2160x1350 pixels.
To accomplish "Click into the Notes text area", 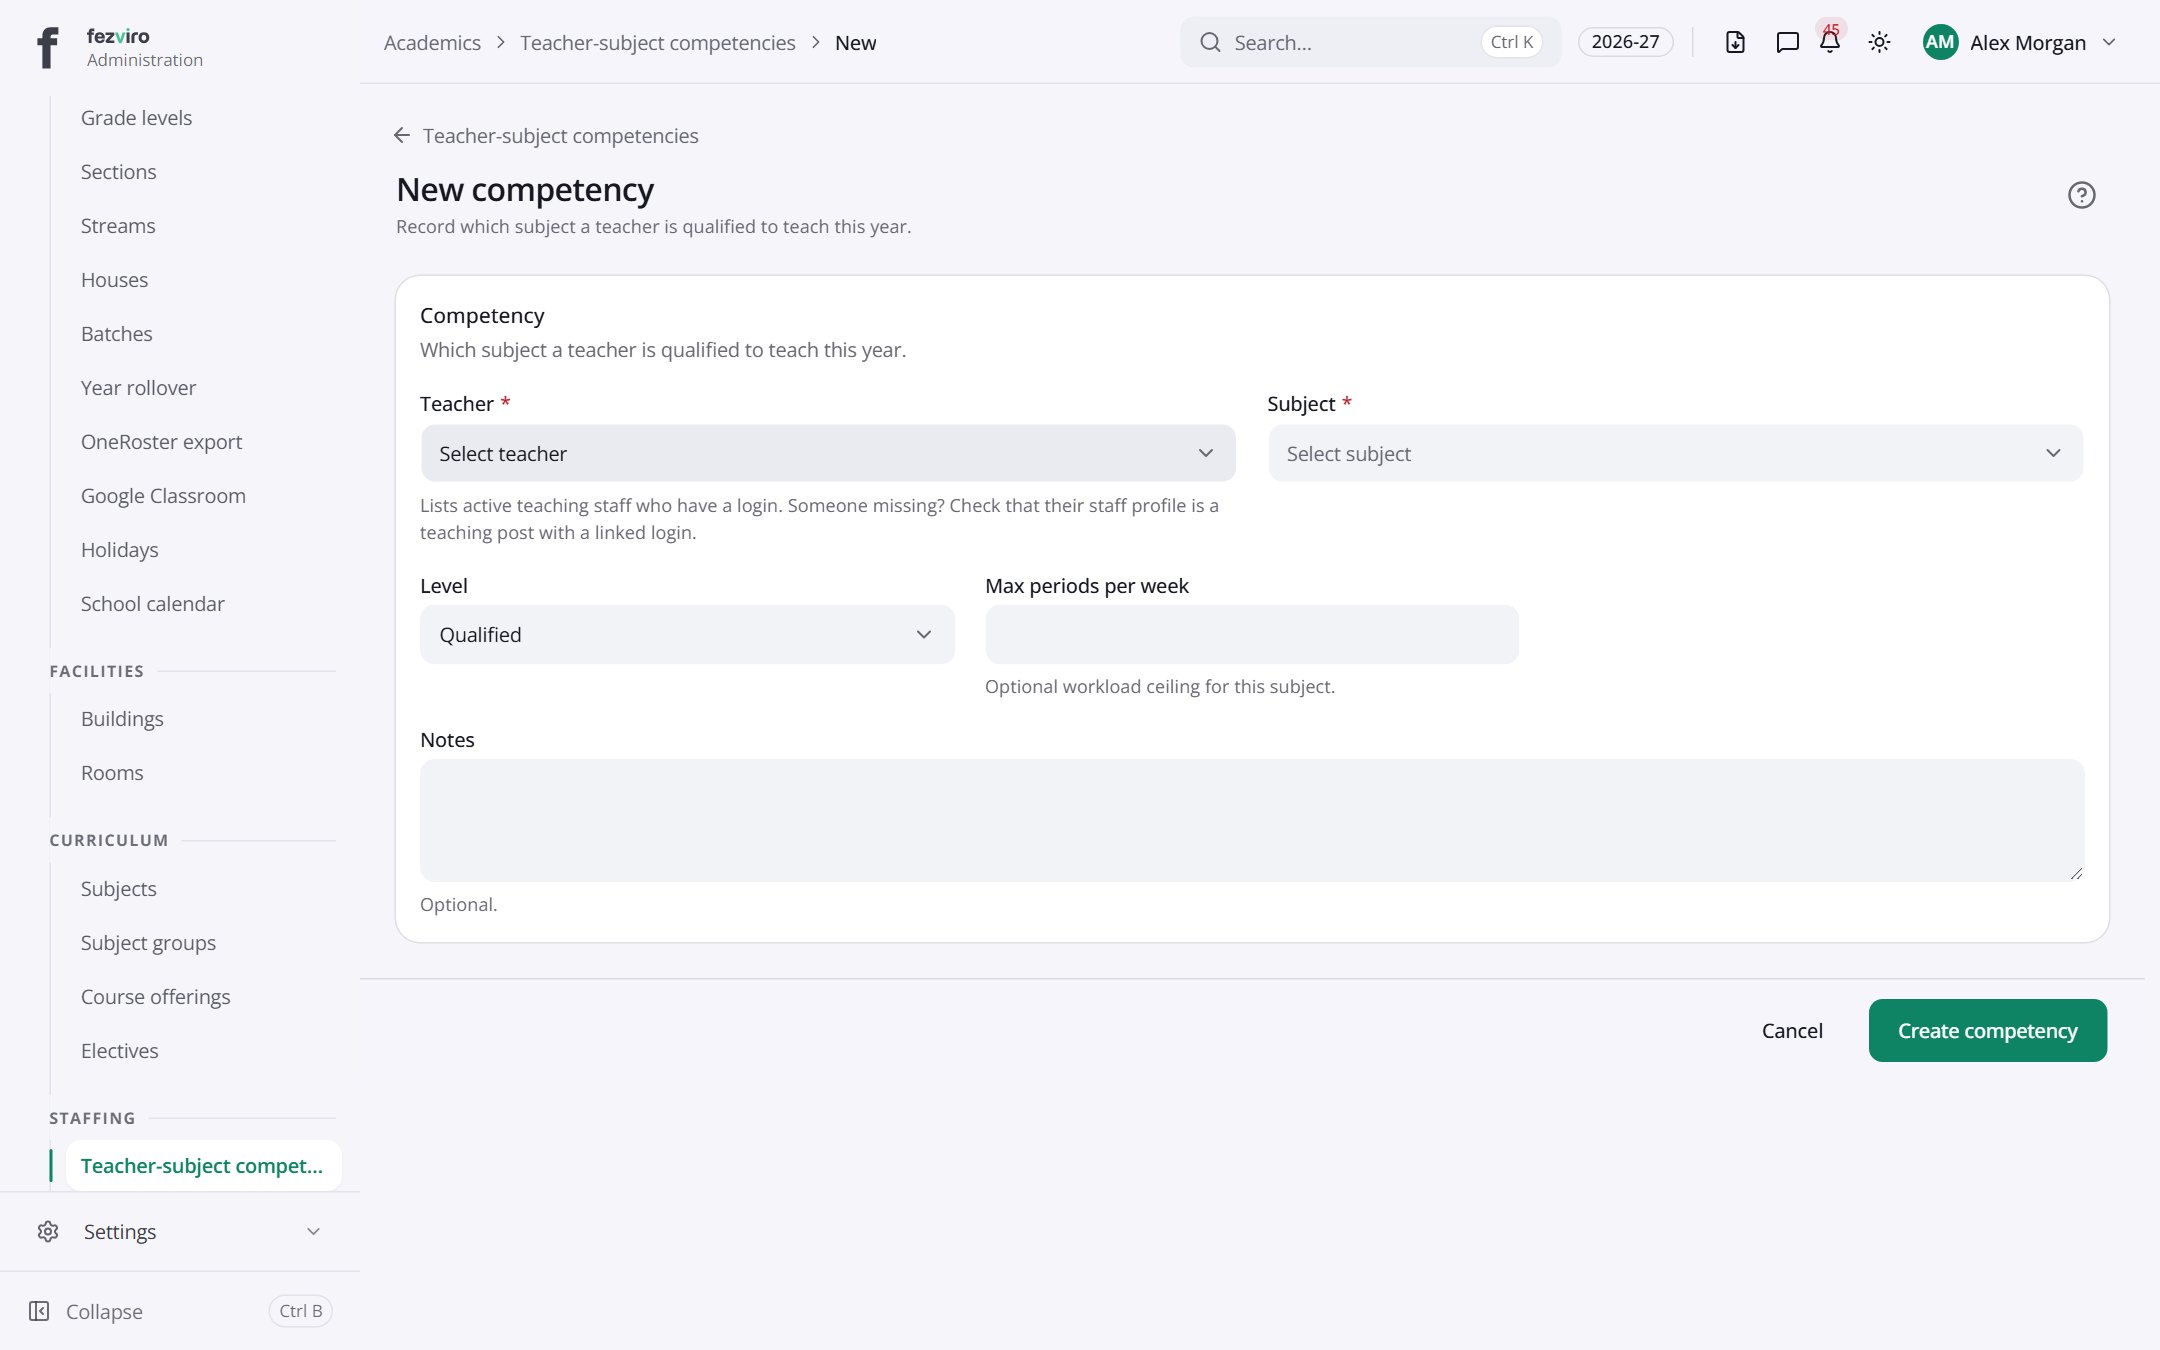I will (1252, 820).
